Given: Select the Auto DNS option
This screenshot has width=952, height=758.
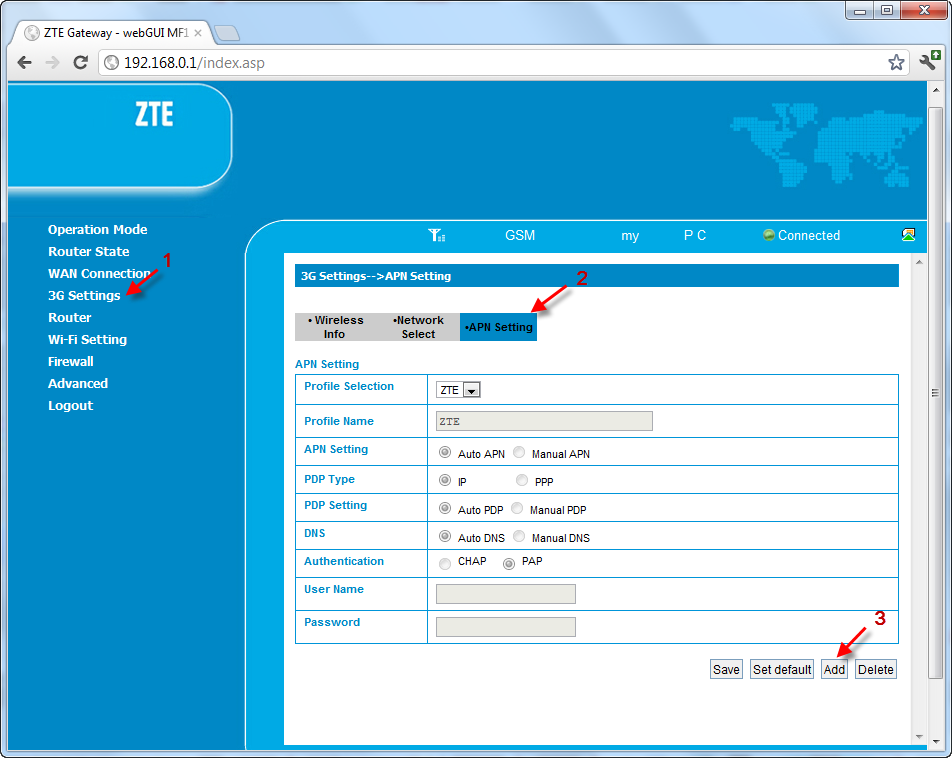Looking at the screenshot, I should click(445, 536).
